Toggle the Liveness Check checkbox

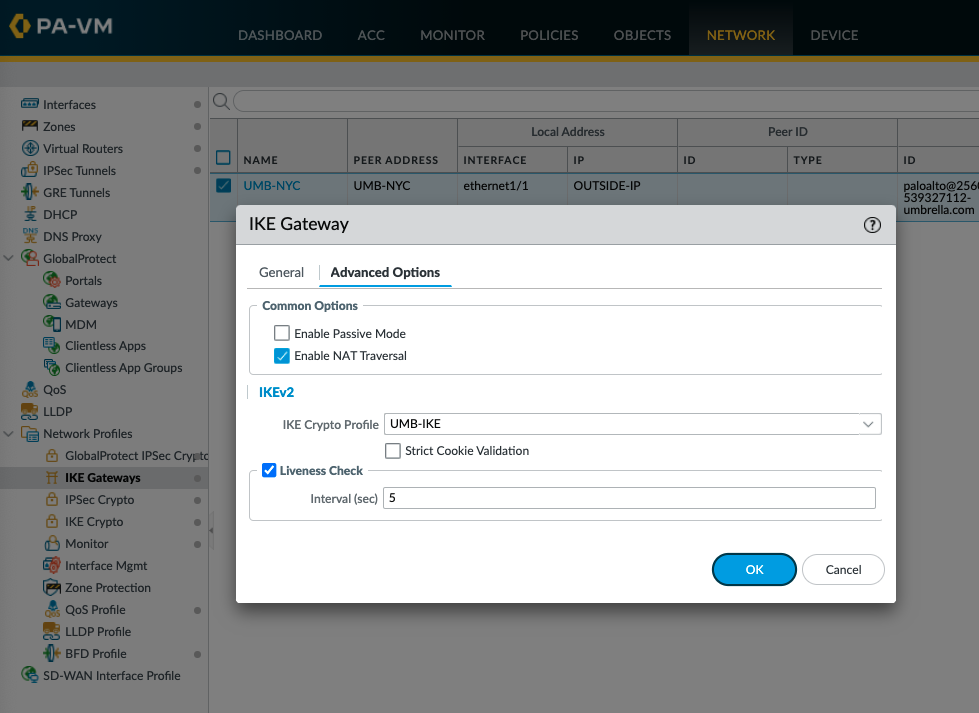click(269, 470)
